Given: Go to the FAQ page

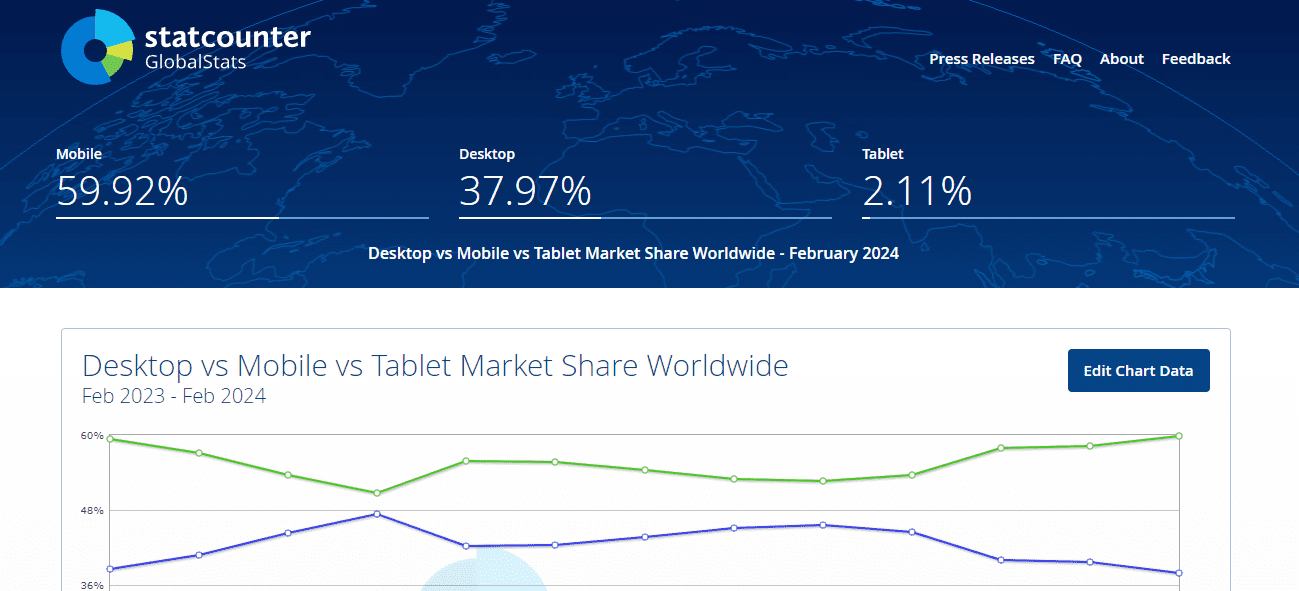Looking at the screenshot, I should point(1067,59).
